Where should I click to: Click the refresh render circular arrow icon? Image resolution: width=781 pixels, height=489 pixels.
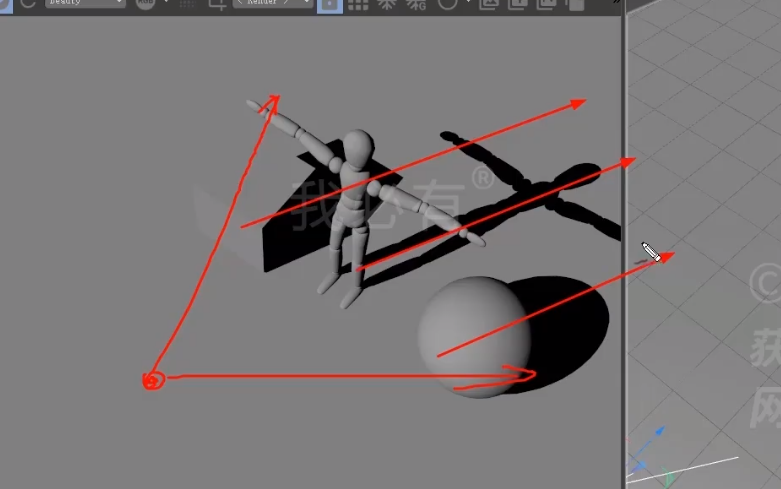pyautogui.click(x=28, y=3)
